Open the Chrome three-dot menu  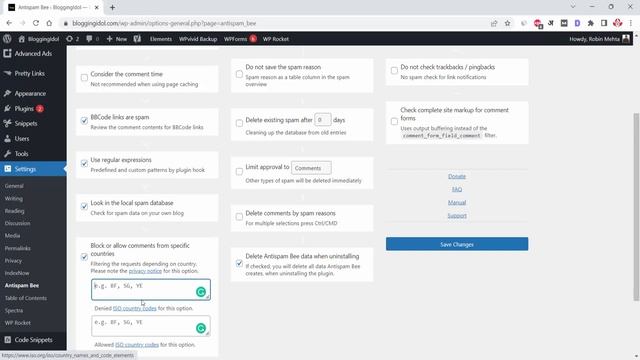coord(631,23)
